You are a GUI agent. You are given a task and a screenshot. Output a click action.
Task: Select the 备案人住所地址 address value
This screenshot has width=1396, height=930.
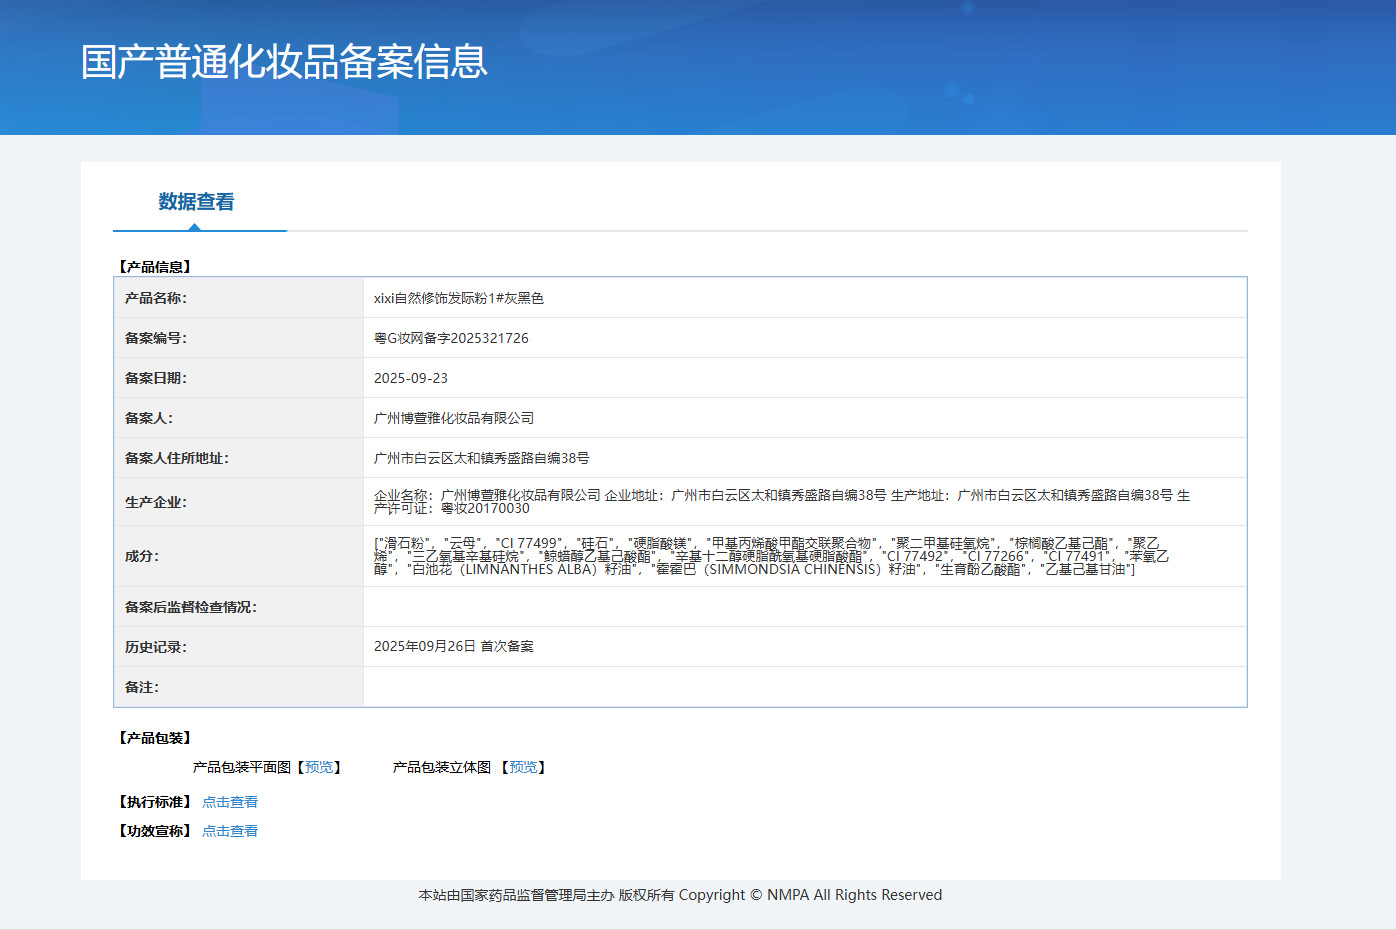(x=482, y=458)
